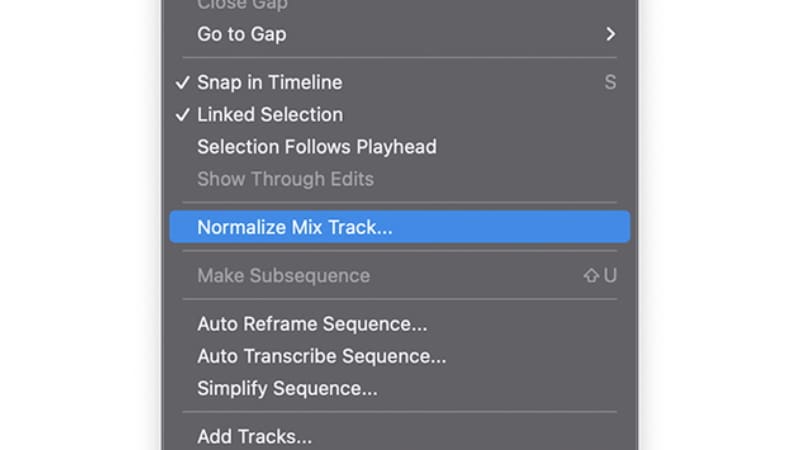Open the Go to Gap menu entry

(x=241, y=34)
